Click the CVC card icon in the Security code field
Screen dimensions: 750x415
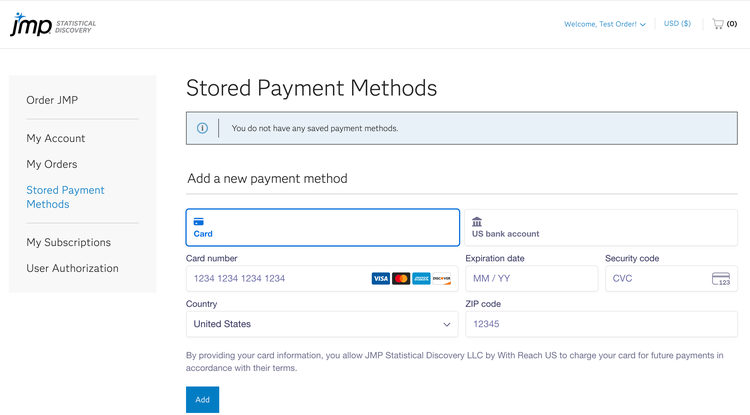click(x=721, y=279)
